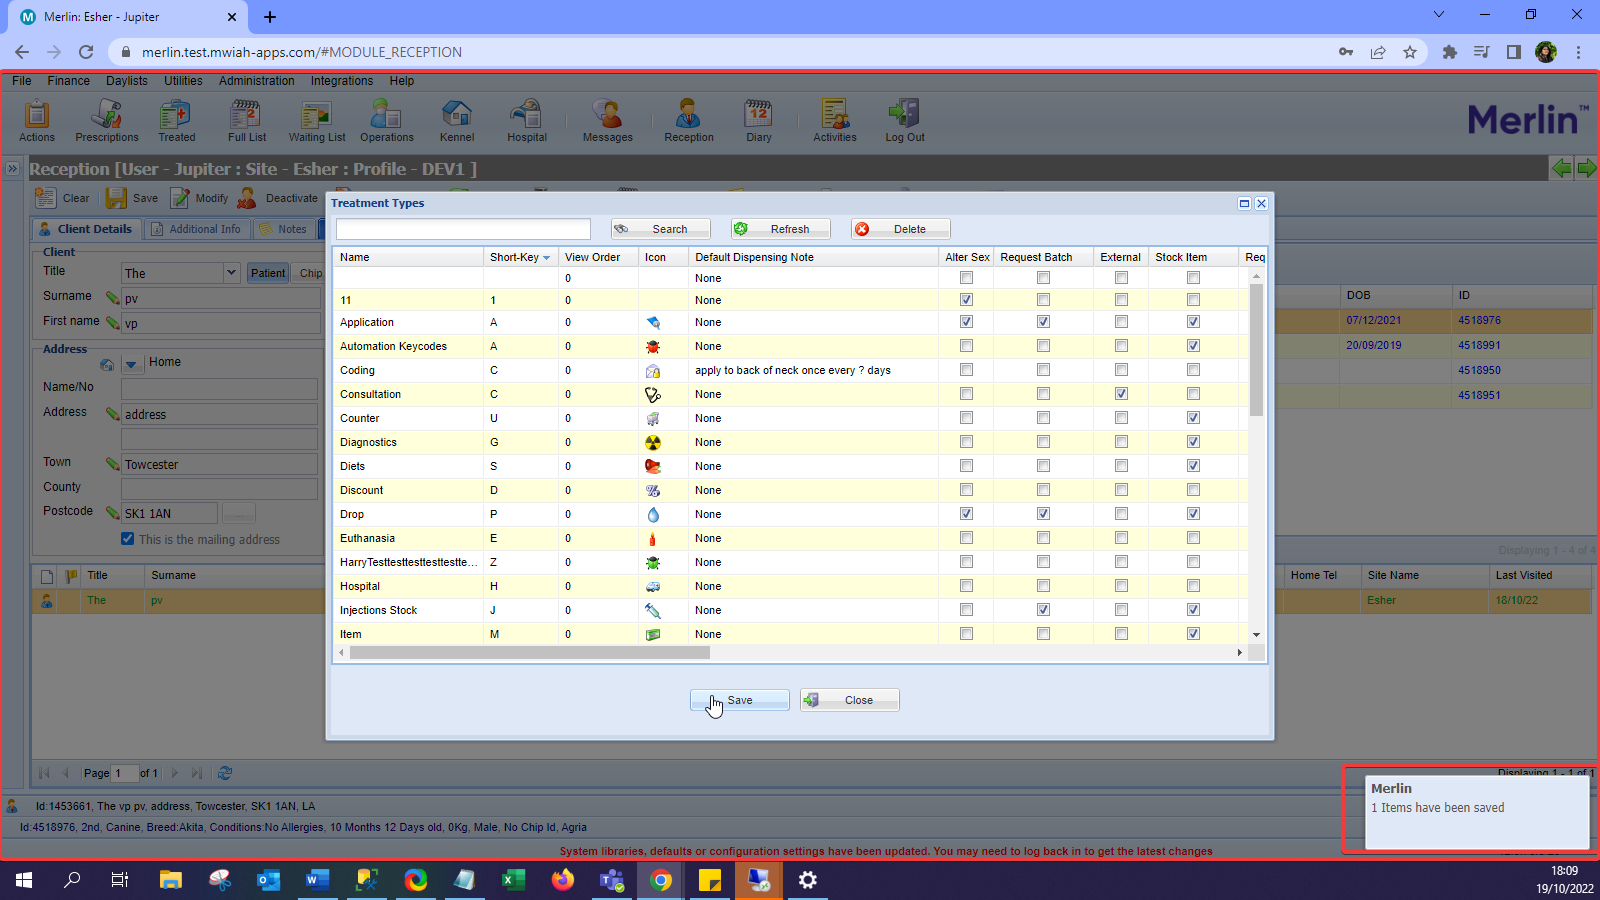
Task: Toggle Stock Item for Diets row
Action: click(x=1193, y=466)
